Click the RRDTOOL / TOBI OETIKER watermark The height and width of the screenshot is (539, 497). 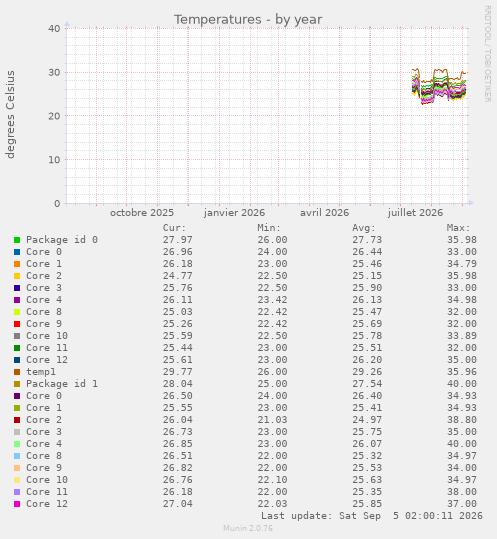click(487, 54)
